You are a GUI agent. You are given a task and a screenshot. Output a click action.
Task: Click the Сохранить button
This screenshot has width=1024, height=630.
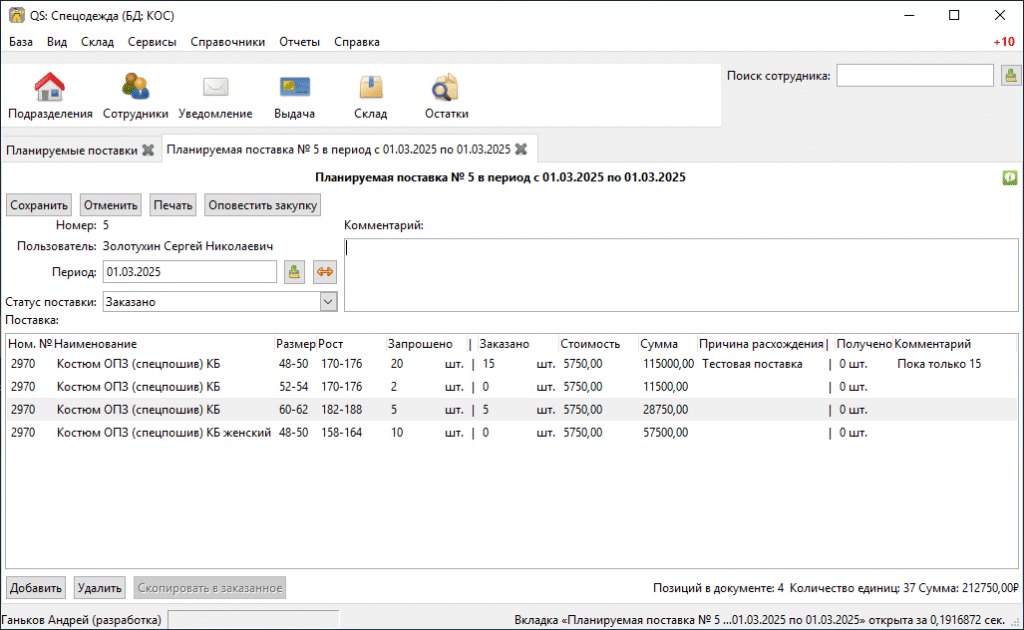[x=39, y=205]
